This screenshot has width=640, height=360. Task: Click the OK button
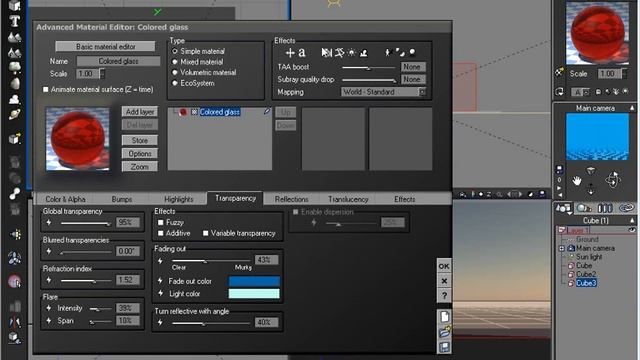coord(444,266)
